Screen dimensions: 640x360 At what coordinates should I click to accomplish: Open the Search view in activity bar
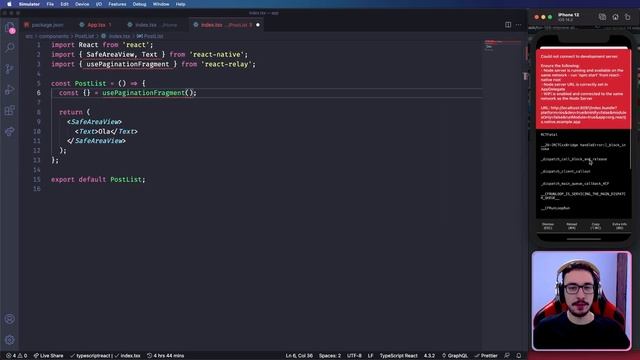pyautogui.click(x=10, y=48)
